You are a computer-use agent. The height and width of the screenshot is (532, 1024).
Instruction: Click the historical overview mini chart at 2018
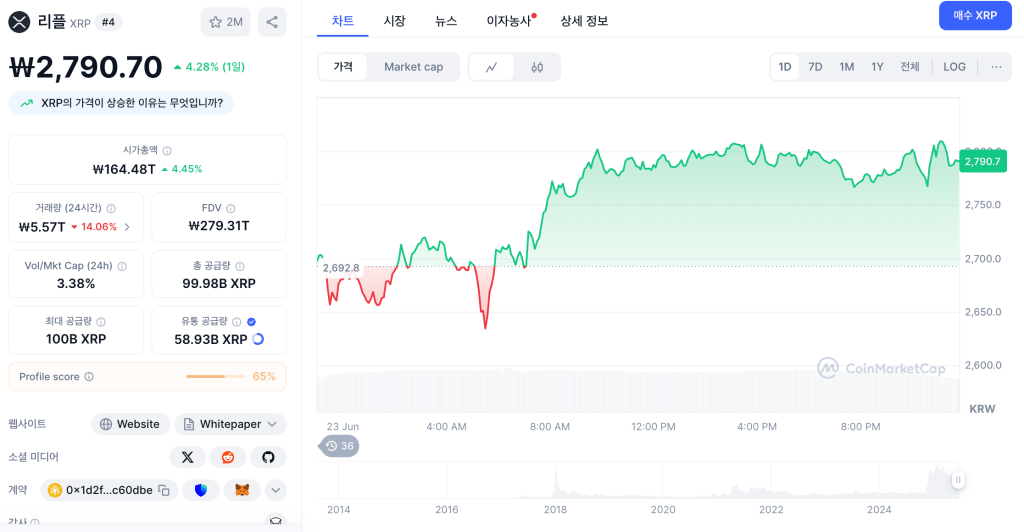coord(555,481)
